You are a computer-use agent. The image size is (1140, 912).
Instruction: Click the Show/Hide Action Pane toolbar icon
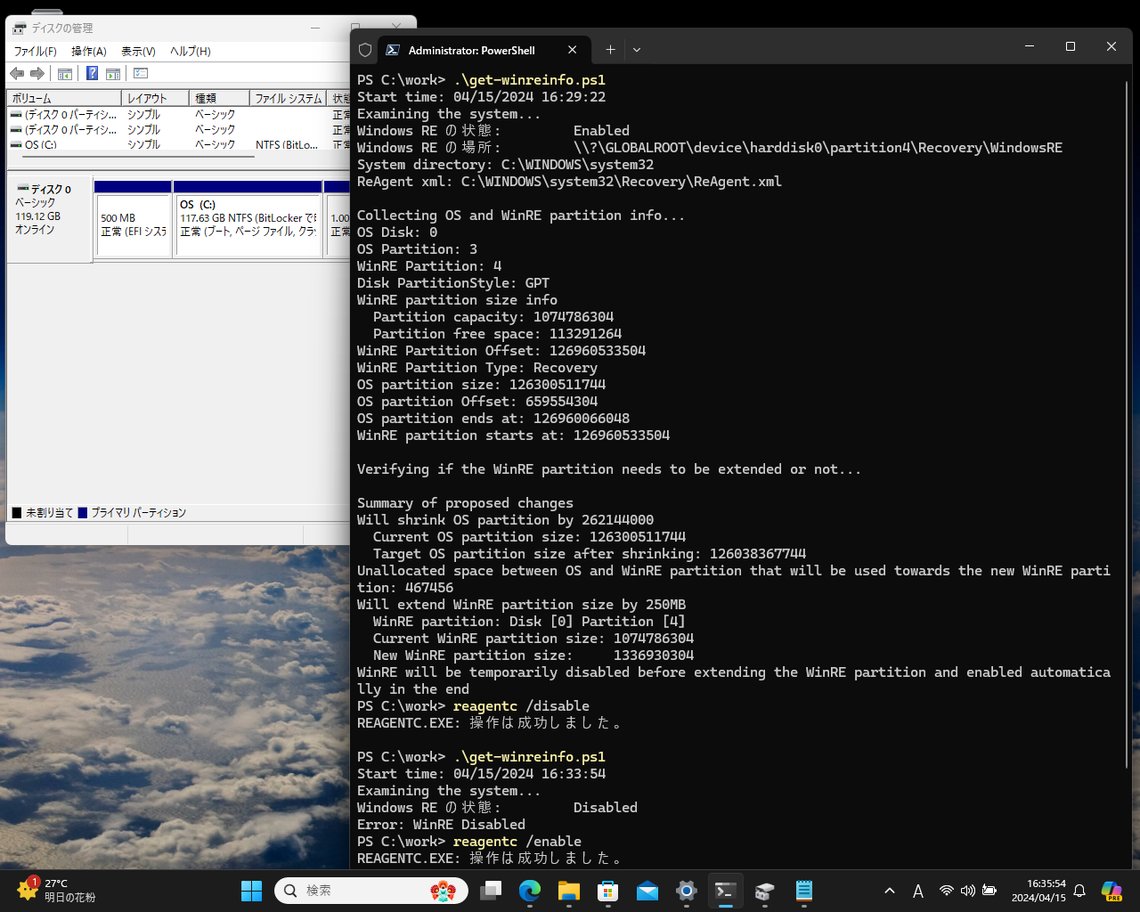[113, 74]
